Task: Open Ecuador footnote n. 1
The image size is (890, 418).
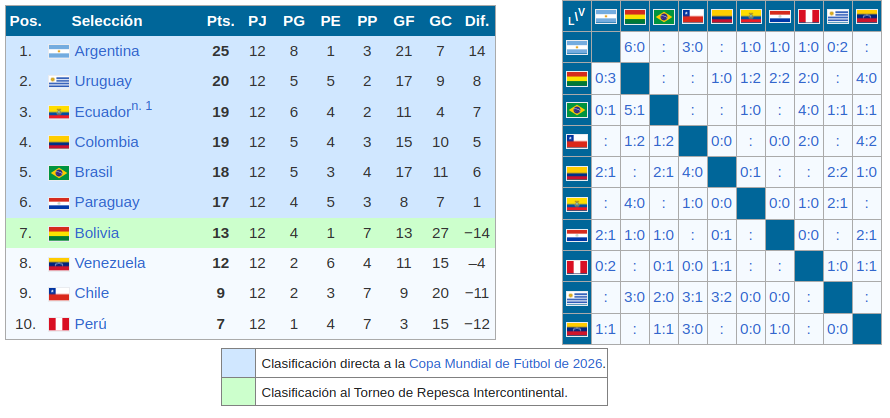Action: click(141, 106)
